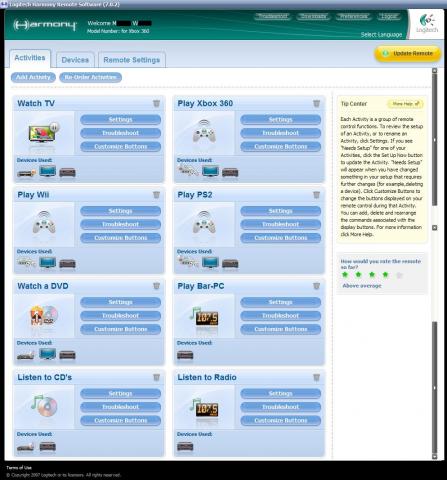Switch to the Devices tab

pos(75,60)
